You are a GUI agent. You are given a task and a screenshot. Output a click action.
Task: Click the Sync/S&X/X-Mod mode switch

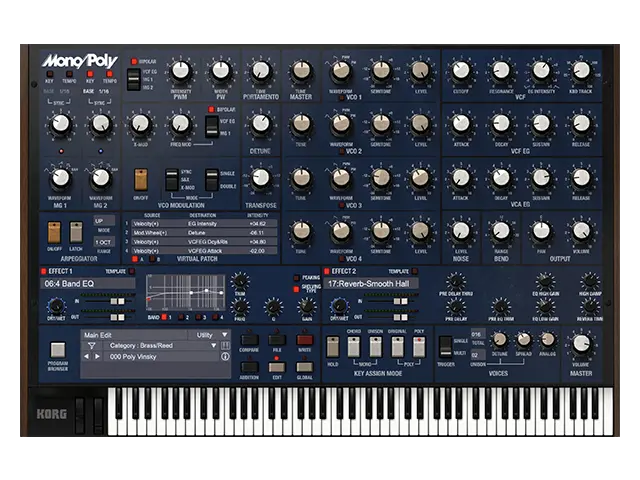pyautogui.click(x=172, y=180)
